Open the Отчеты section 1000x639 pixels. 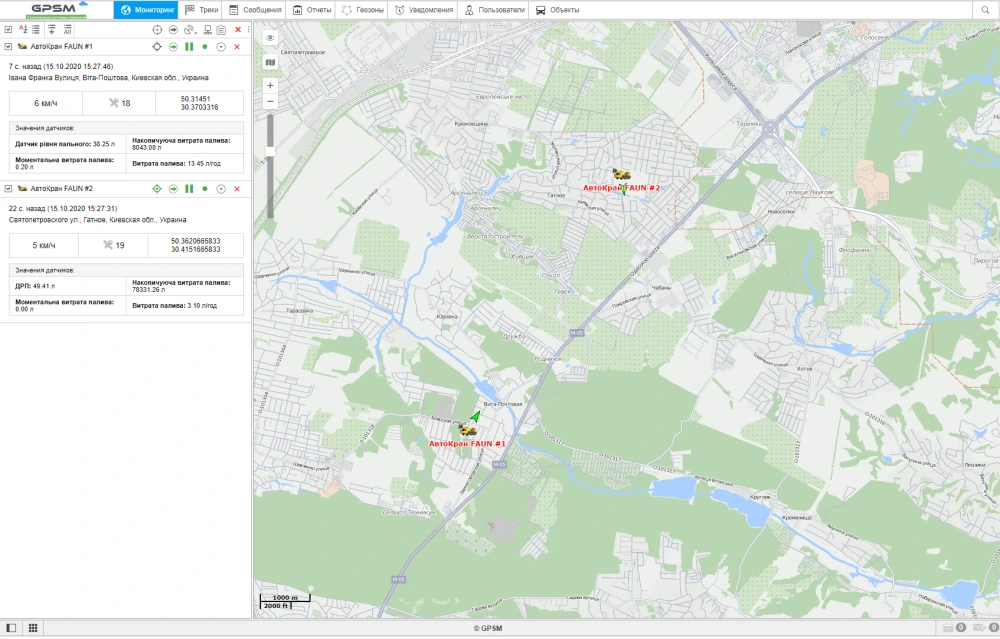[312, 10]
